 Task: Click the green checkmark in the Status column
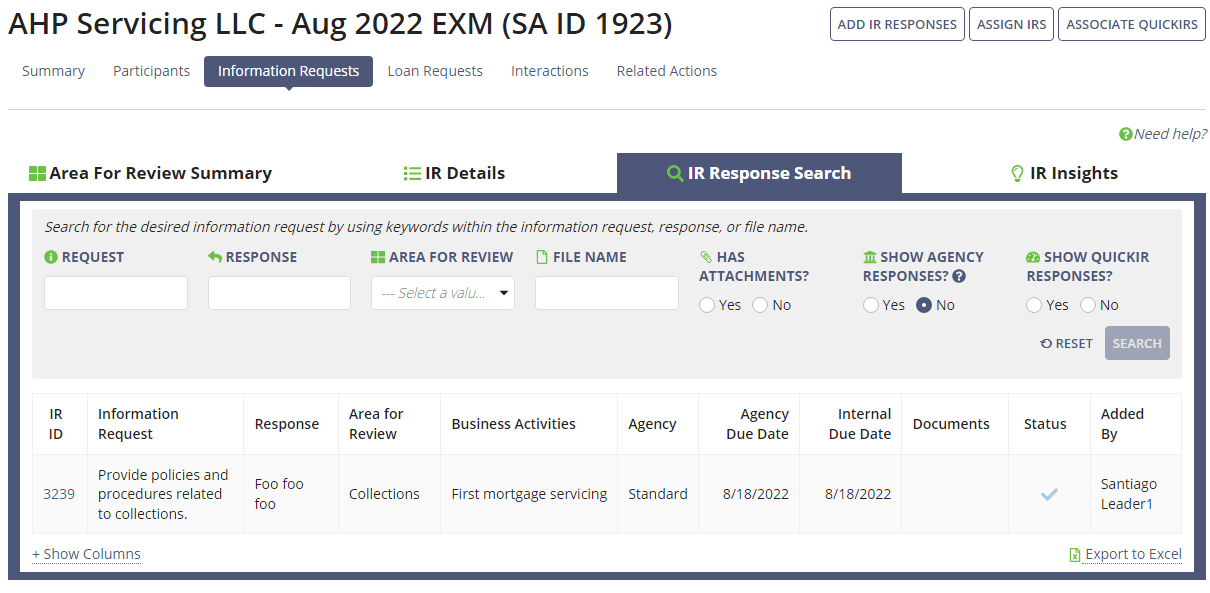(1048, 493)
